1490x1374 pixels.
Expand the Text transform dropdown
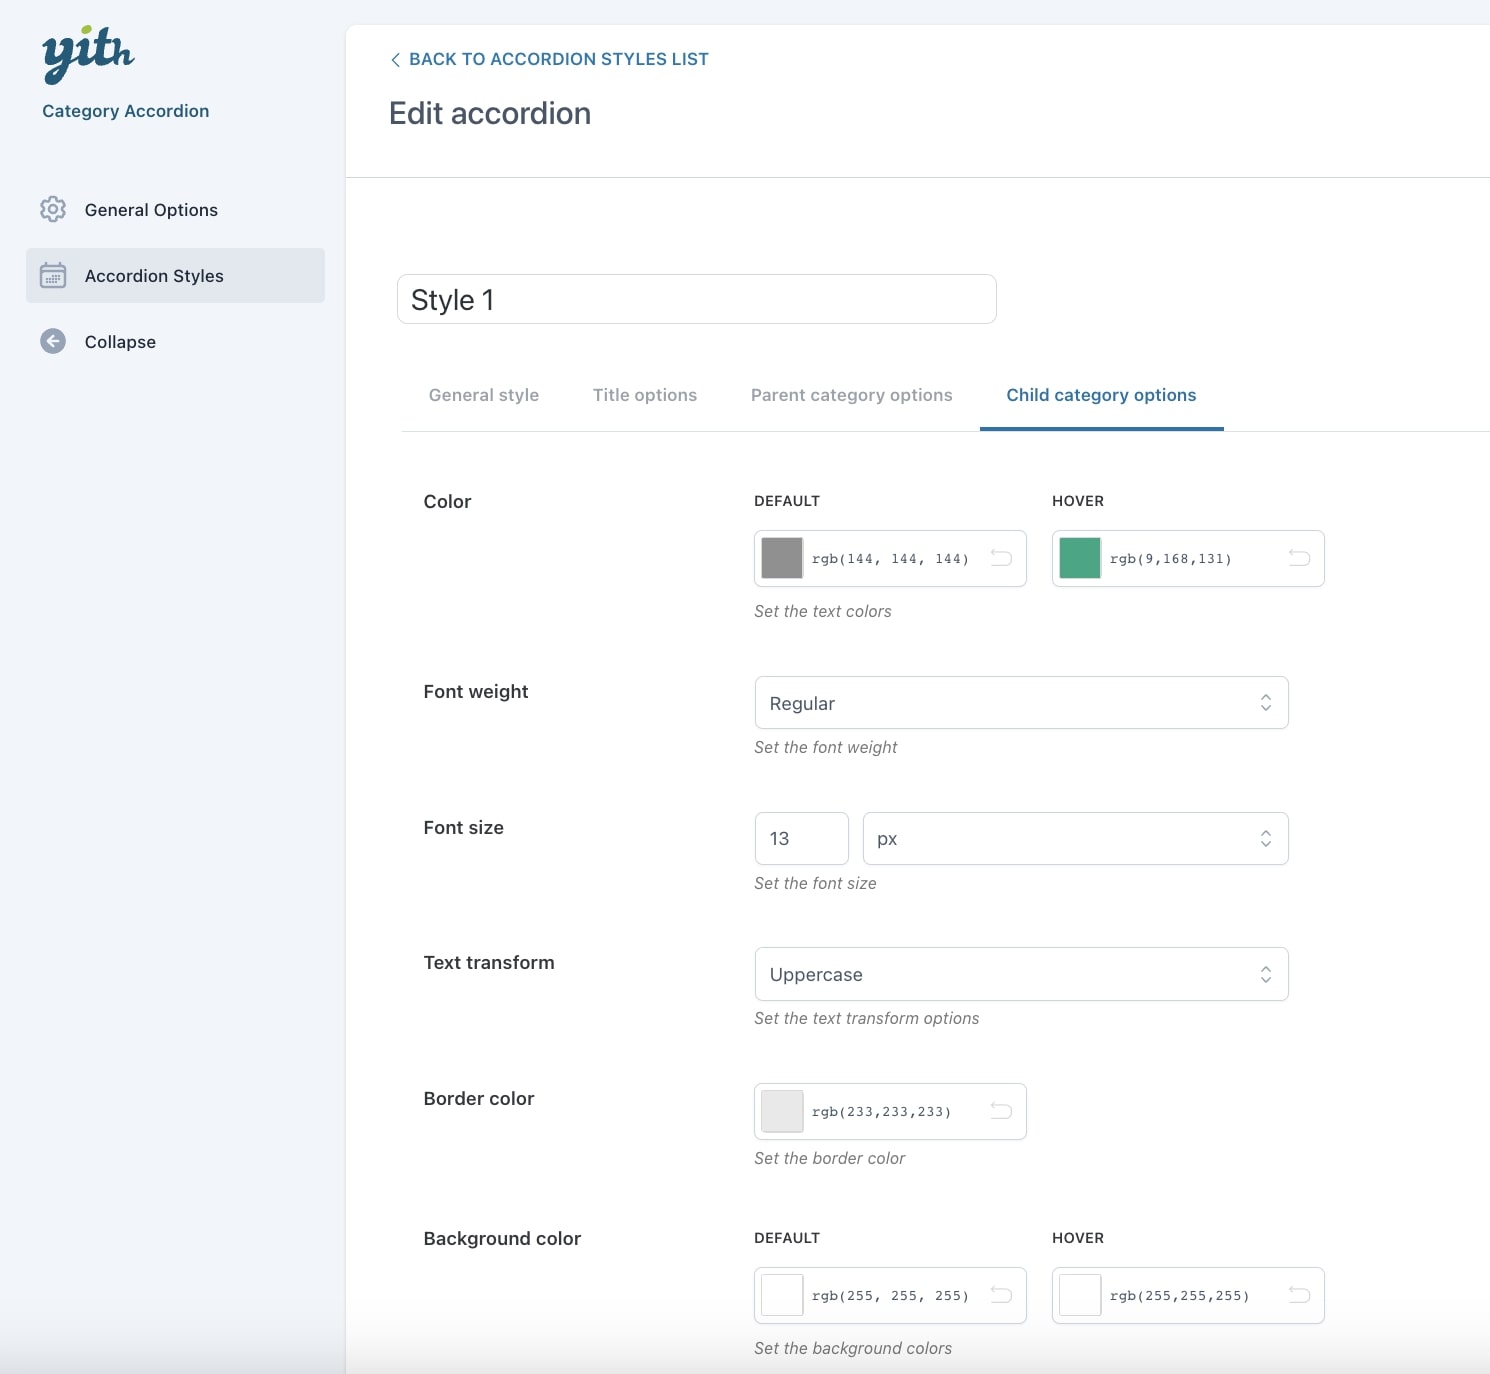tap(1021, 974)
